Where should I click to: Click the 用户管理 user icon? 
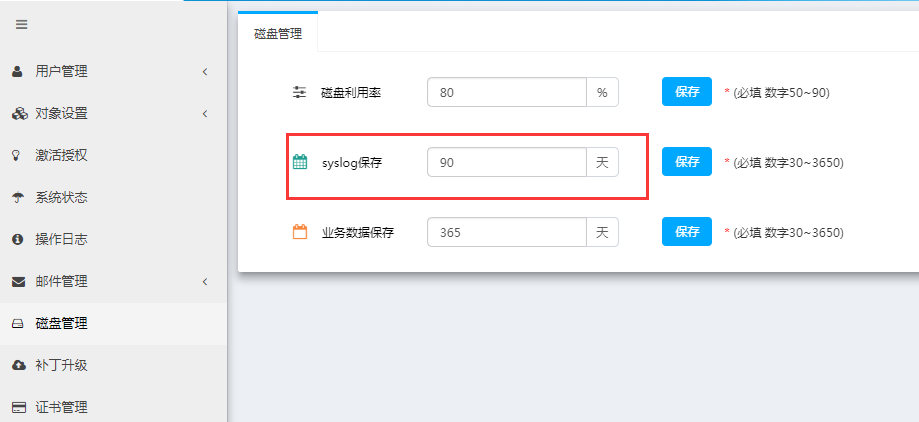(x=18, y=72)
